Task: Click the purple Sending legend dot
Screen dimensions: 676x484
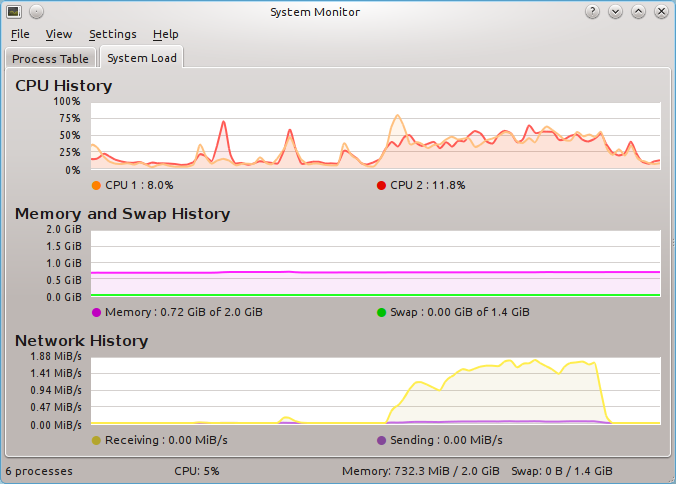Action: coord(381,440)
